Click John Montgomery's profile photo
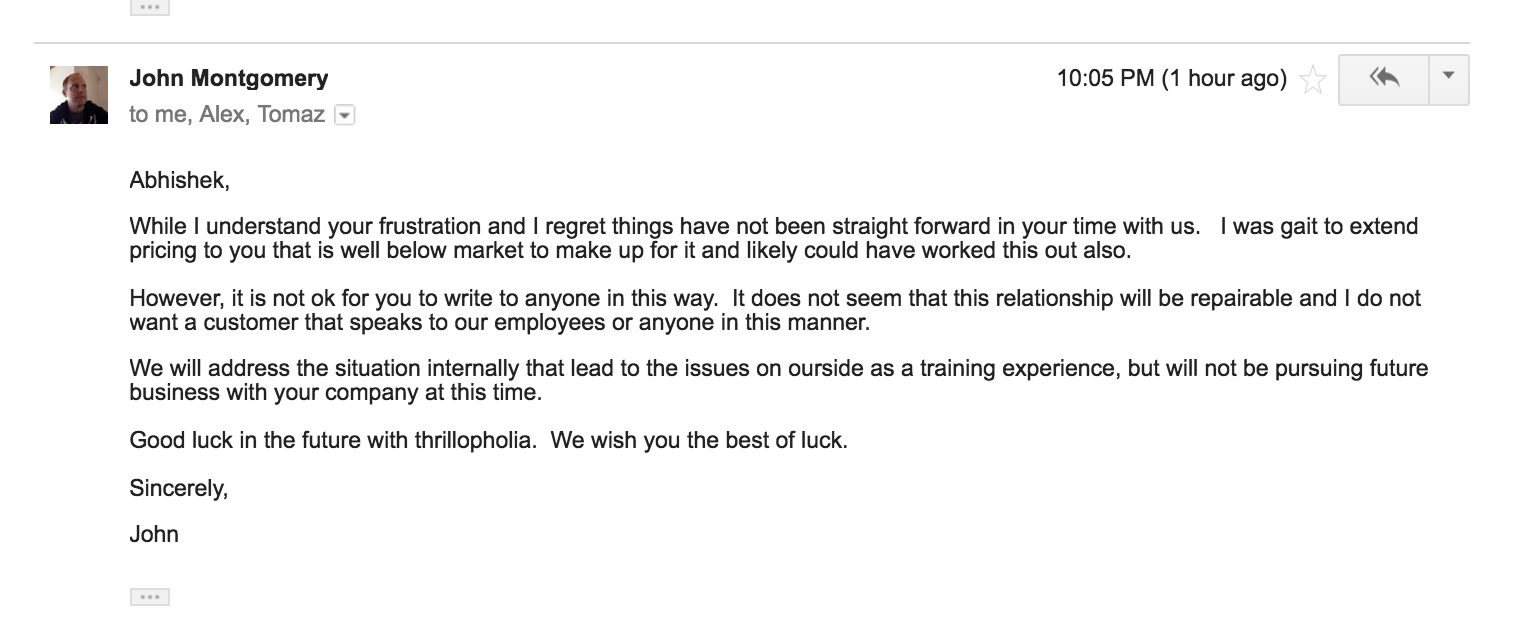 78,95
